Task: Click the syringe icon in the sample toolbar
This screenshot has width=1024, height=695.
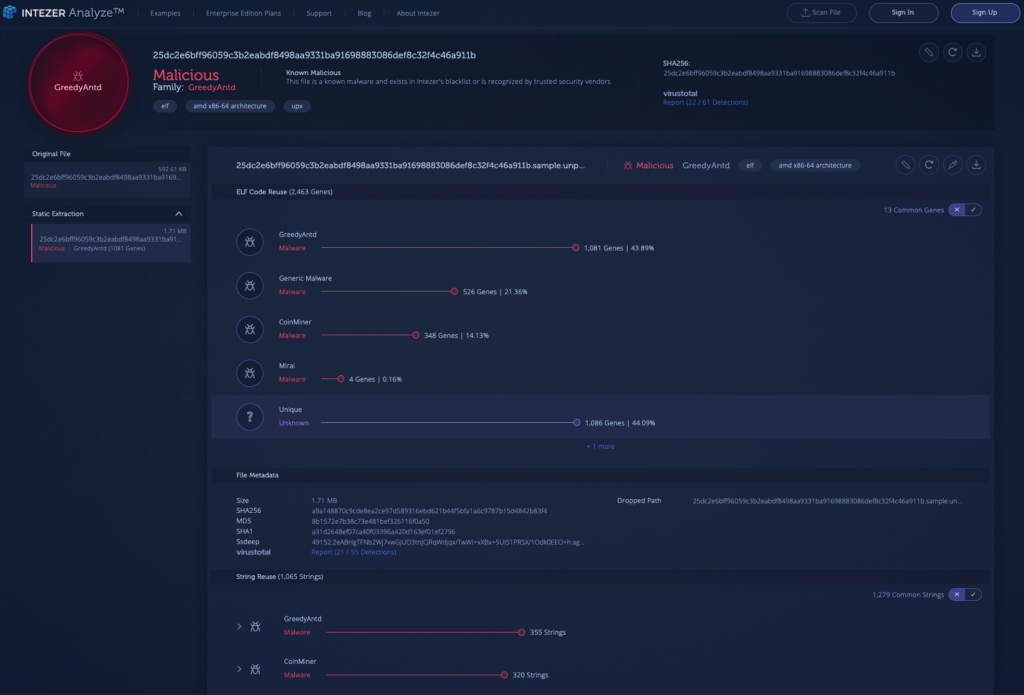Action: 953,165
